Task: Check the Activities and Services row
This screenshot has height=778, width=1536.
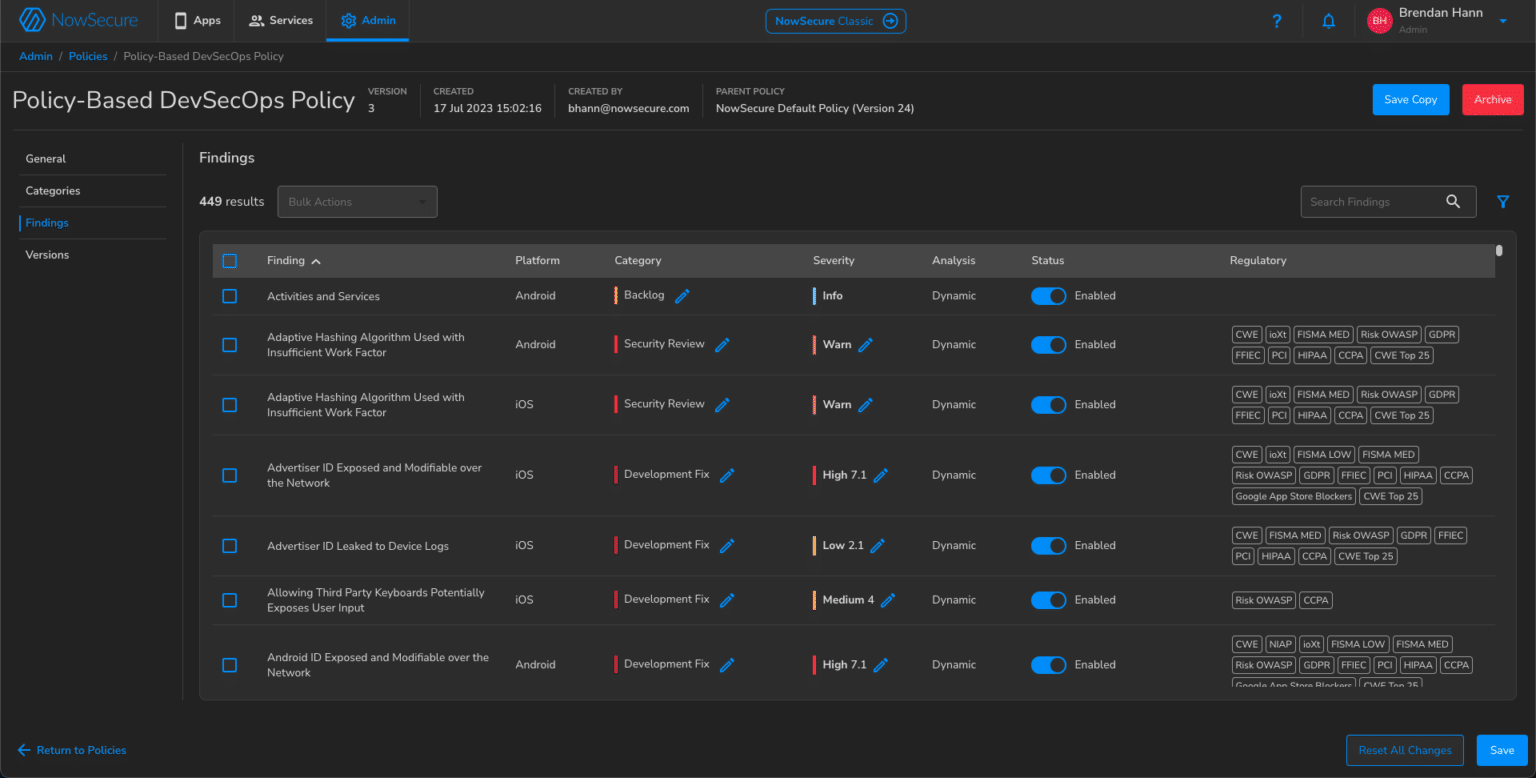Action: point(229,296)
